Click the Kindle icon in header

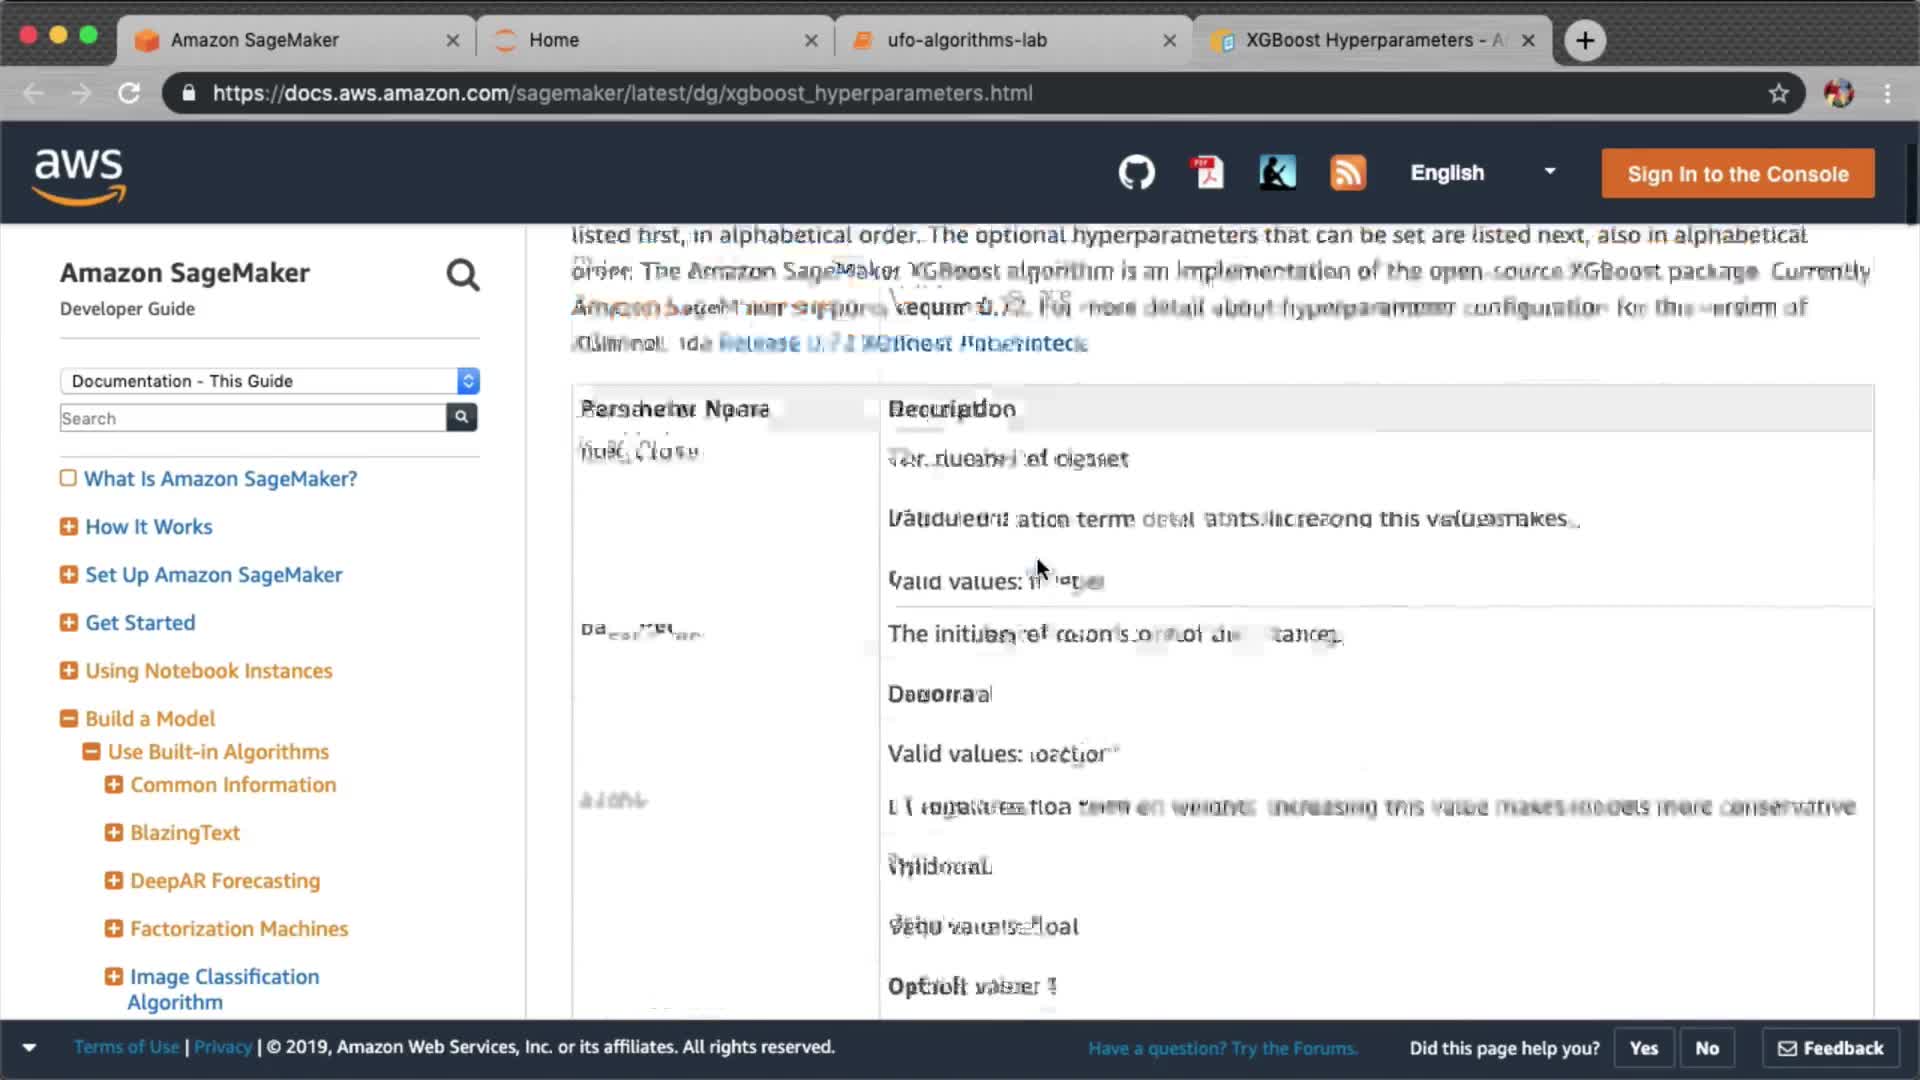(x=1277, y=173)
